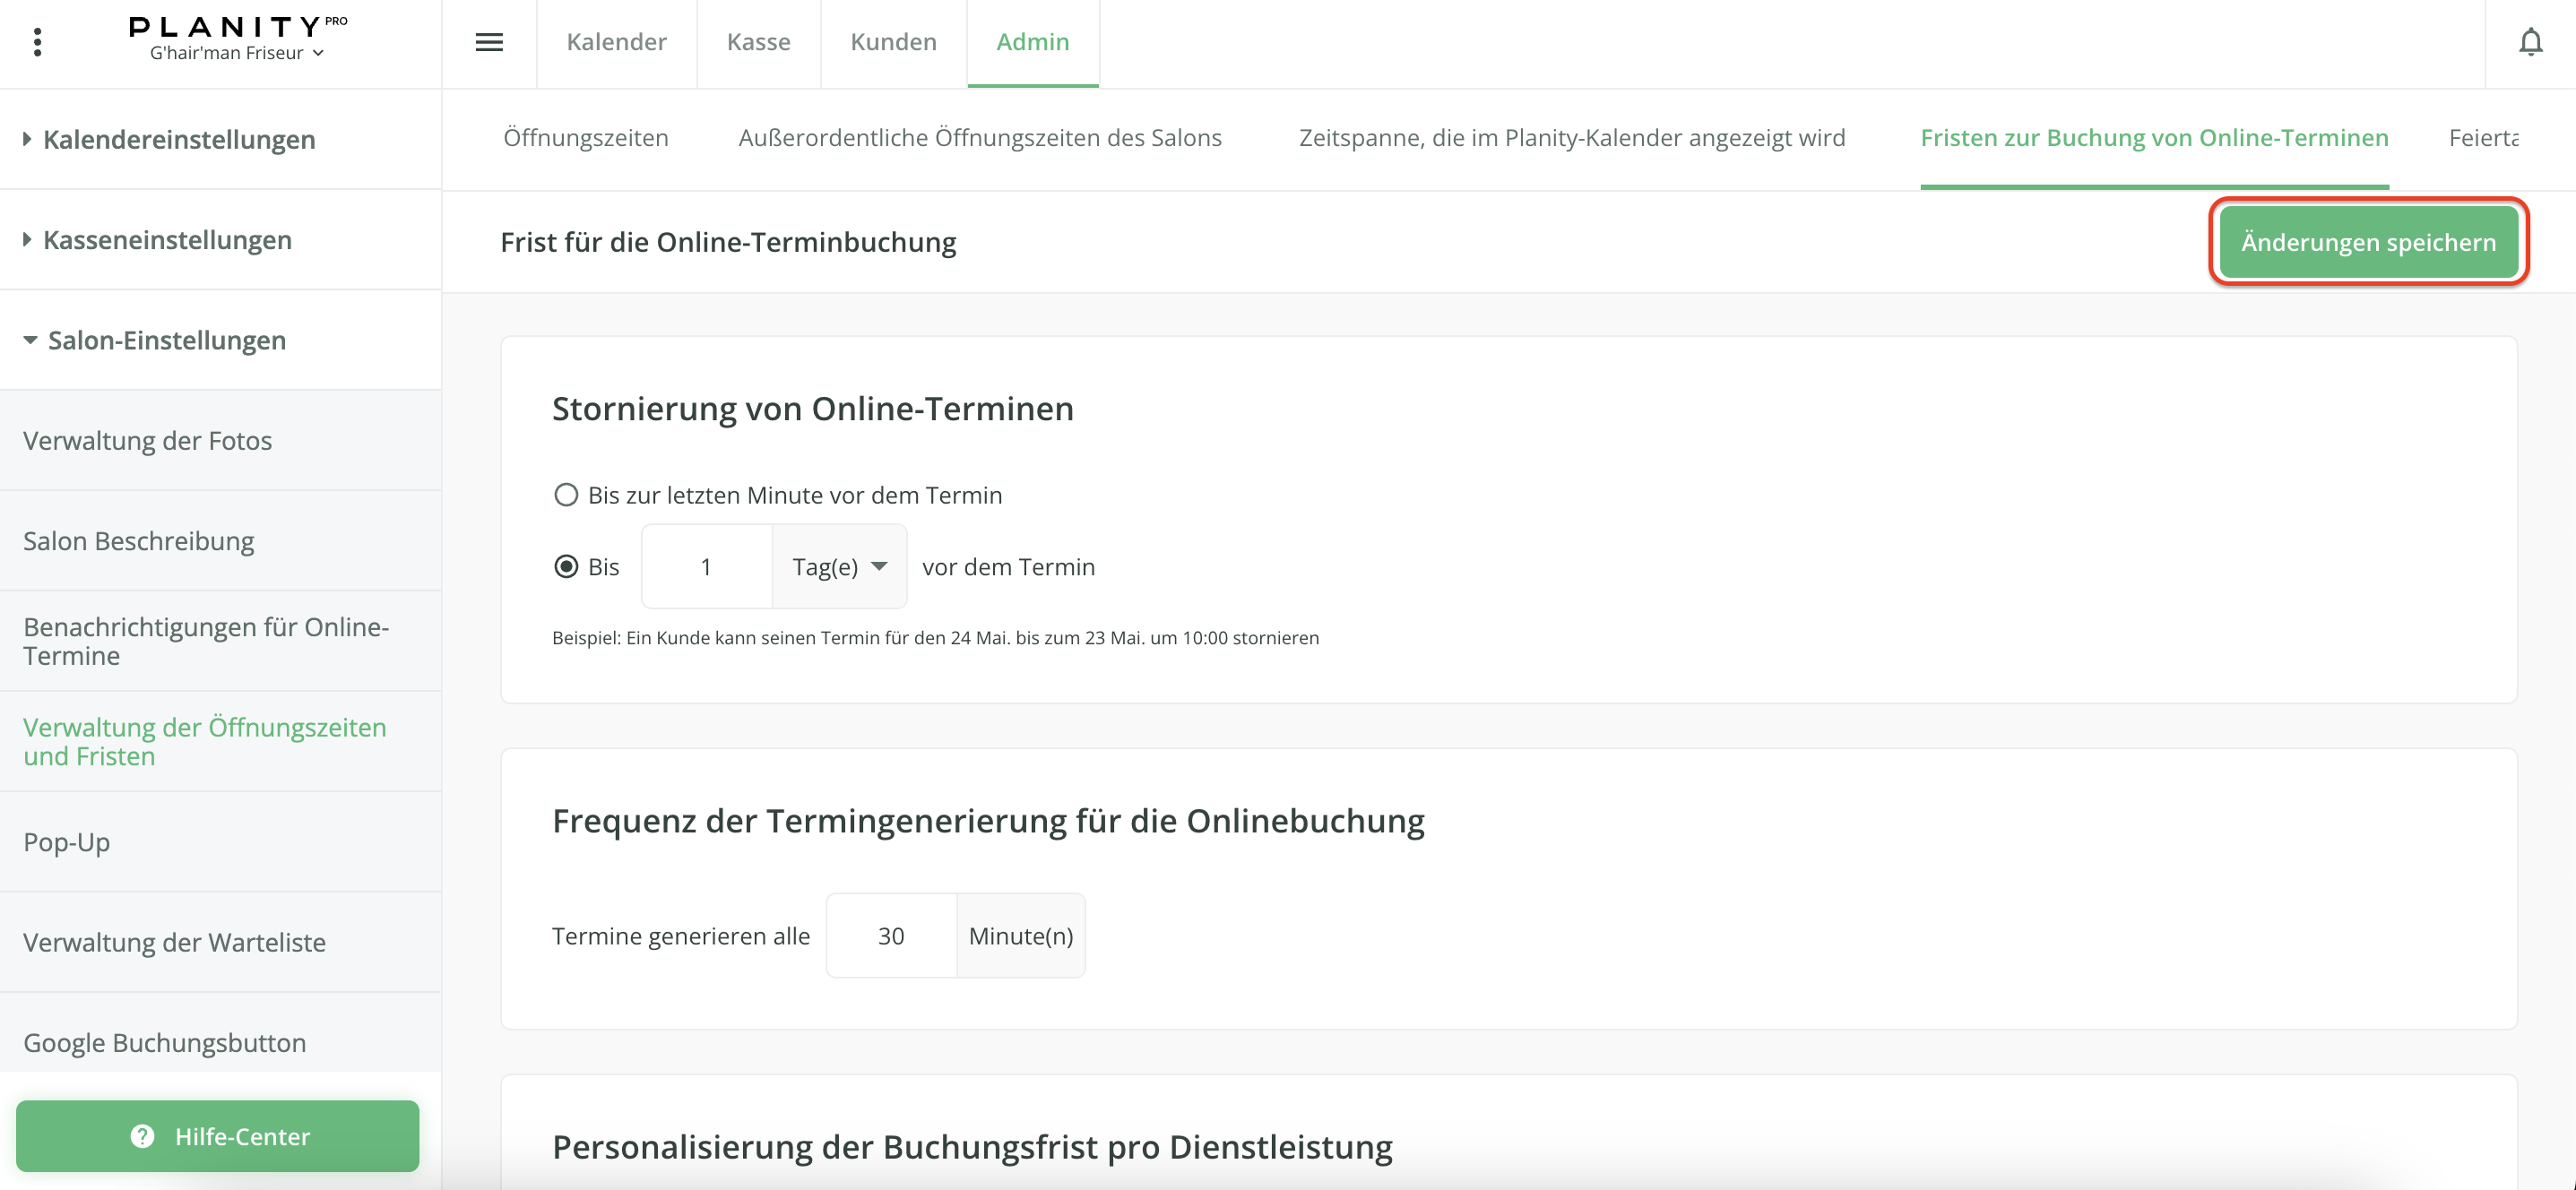The width and height of the screenshot is (2576, 1190).
Task: Open the Öffnungszeiten sub-tab
Action: coord(585,138)
